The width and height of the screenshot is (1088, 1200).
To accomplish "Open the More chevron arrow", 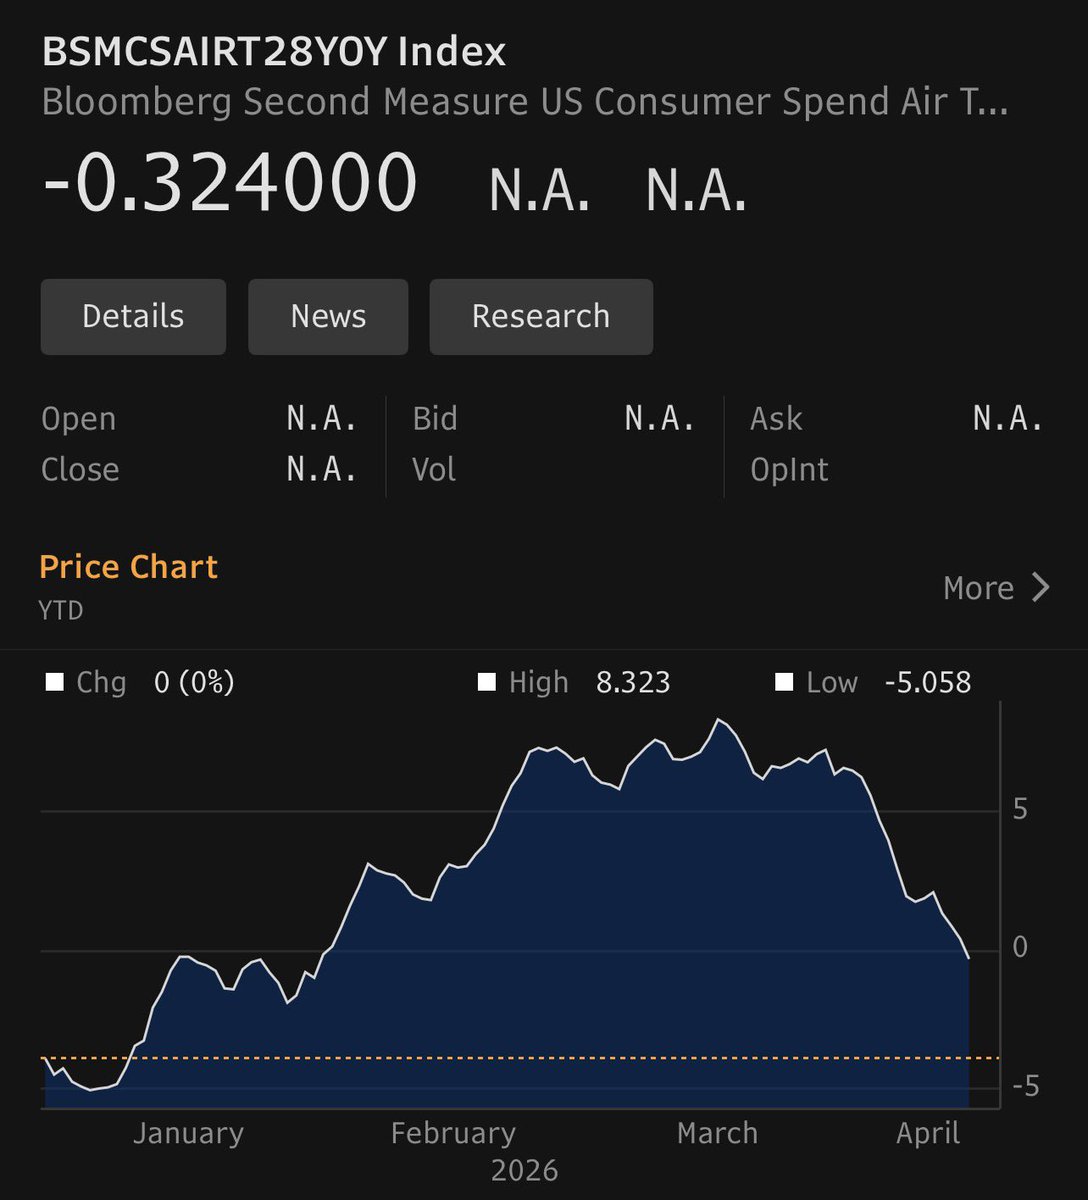I will click(1039, 588).
